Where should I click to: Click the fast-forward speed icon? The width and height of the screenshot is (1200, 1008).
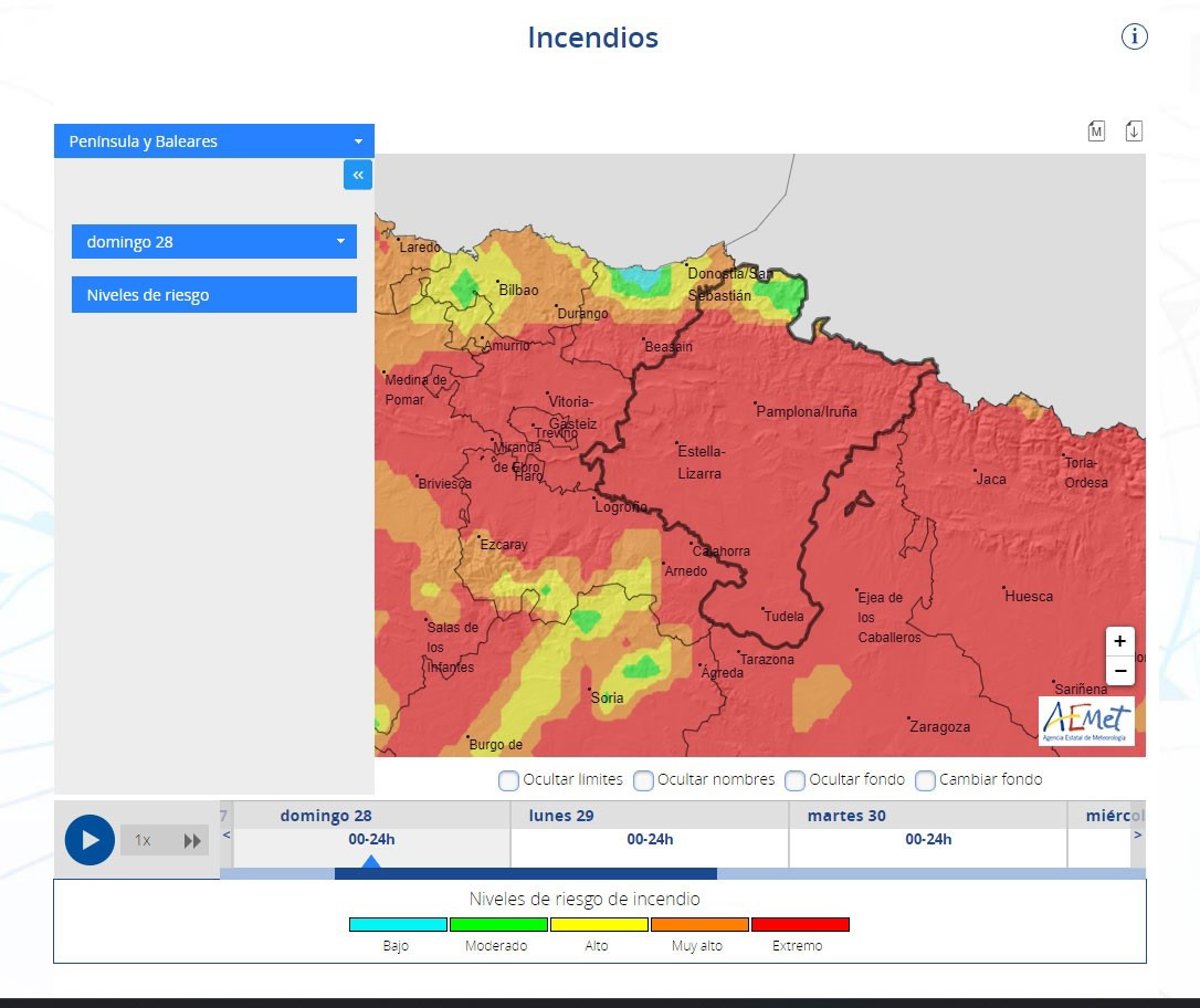tap(192, 840)
